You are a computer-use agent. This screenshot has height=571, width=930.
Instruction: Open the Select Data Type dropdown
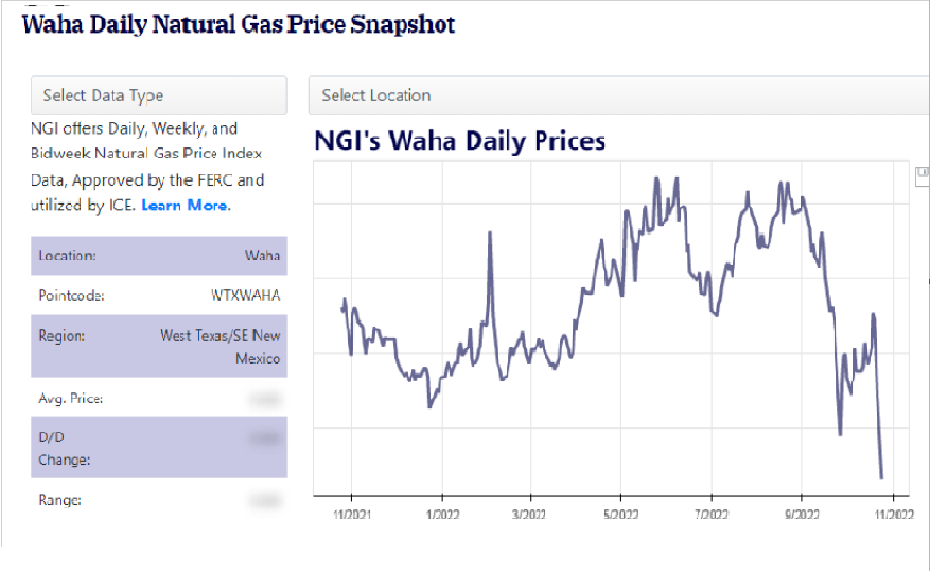coord(159,95)
